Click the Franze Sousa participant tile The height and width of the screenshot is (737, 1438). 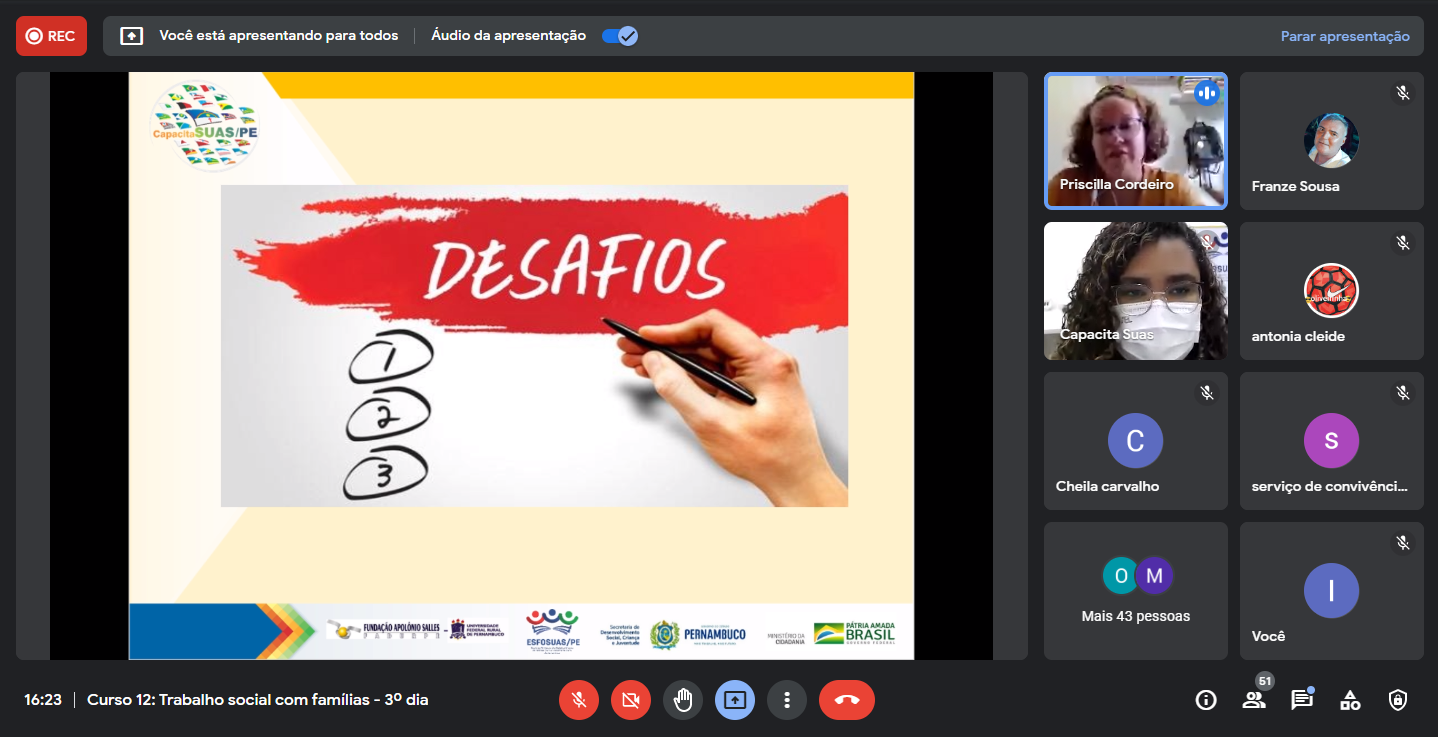pyautogui.click(x=1331, y=140)
